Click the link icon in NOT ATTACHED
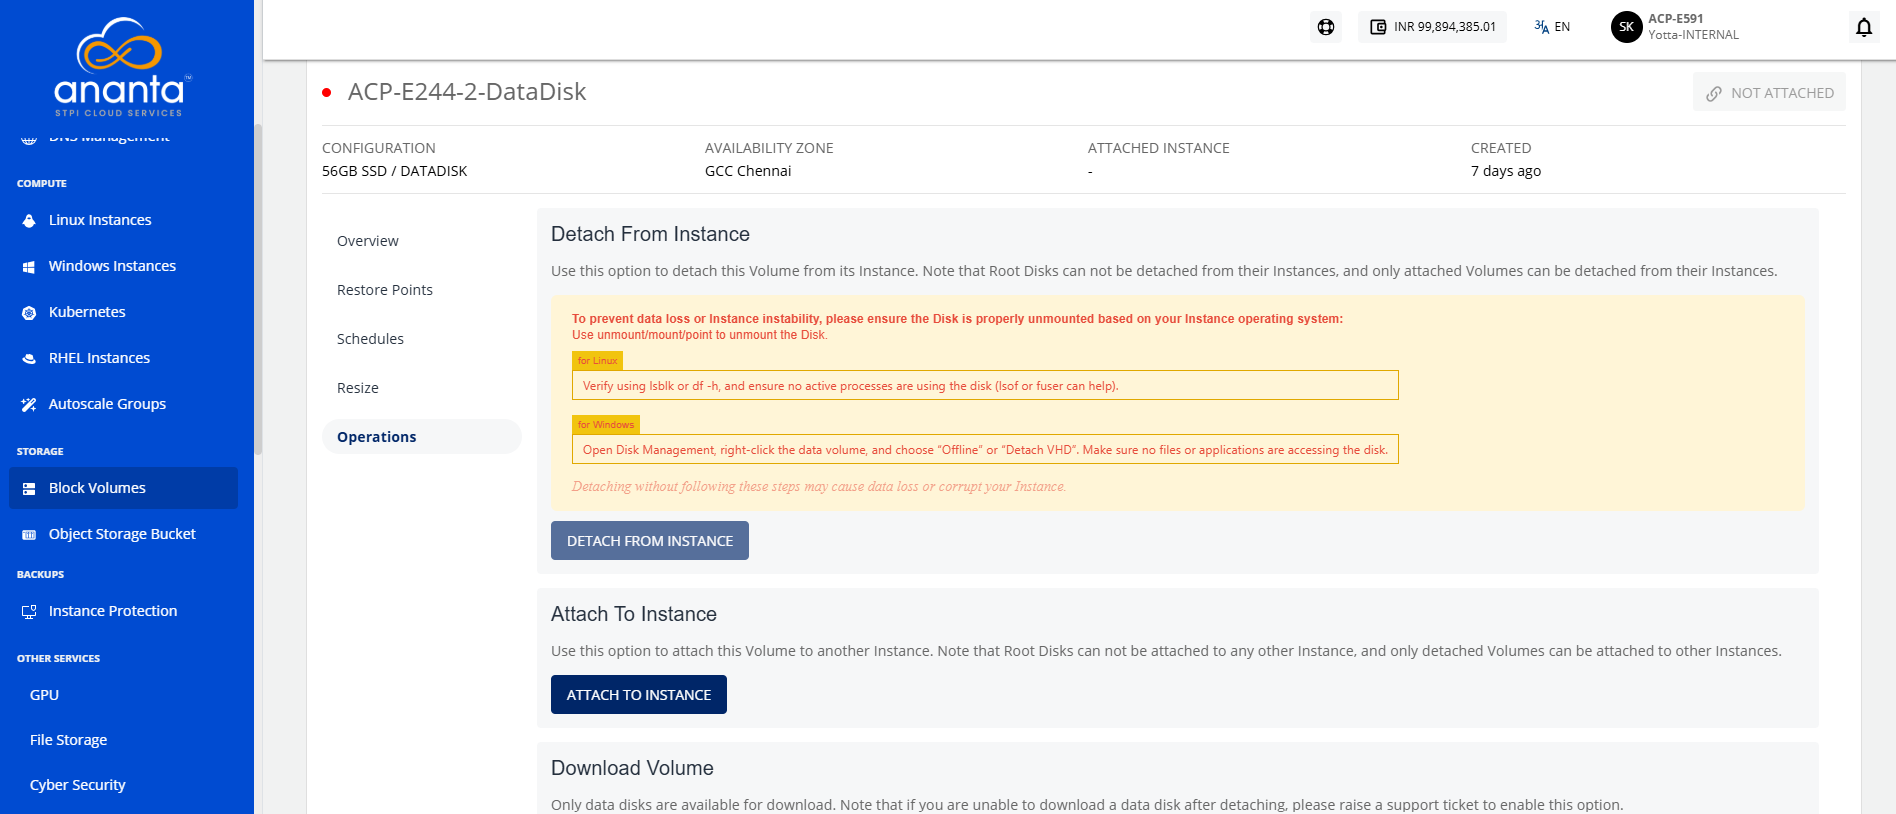Image resolution: width=1896 pixels, height=814 pixels. pyautogui.click(x=1714, y=93)
